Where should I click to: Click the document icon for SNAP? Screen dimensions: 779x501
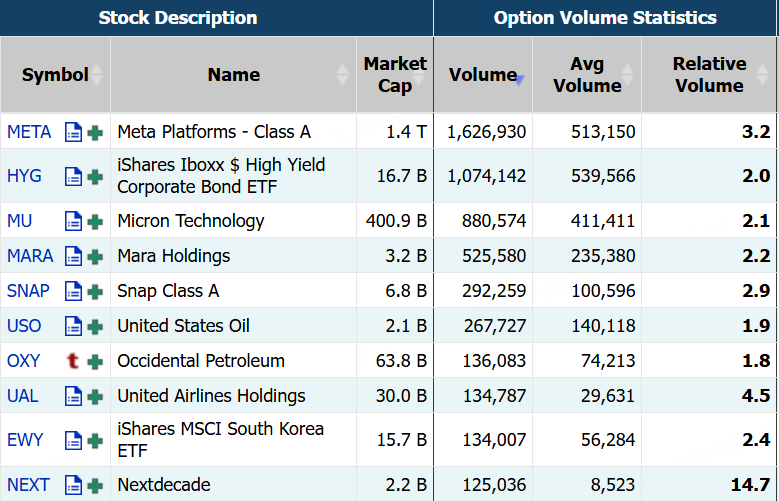click(73, 292)
